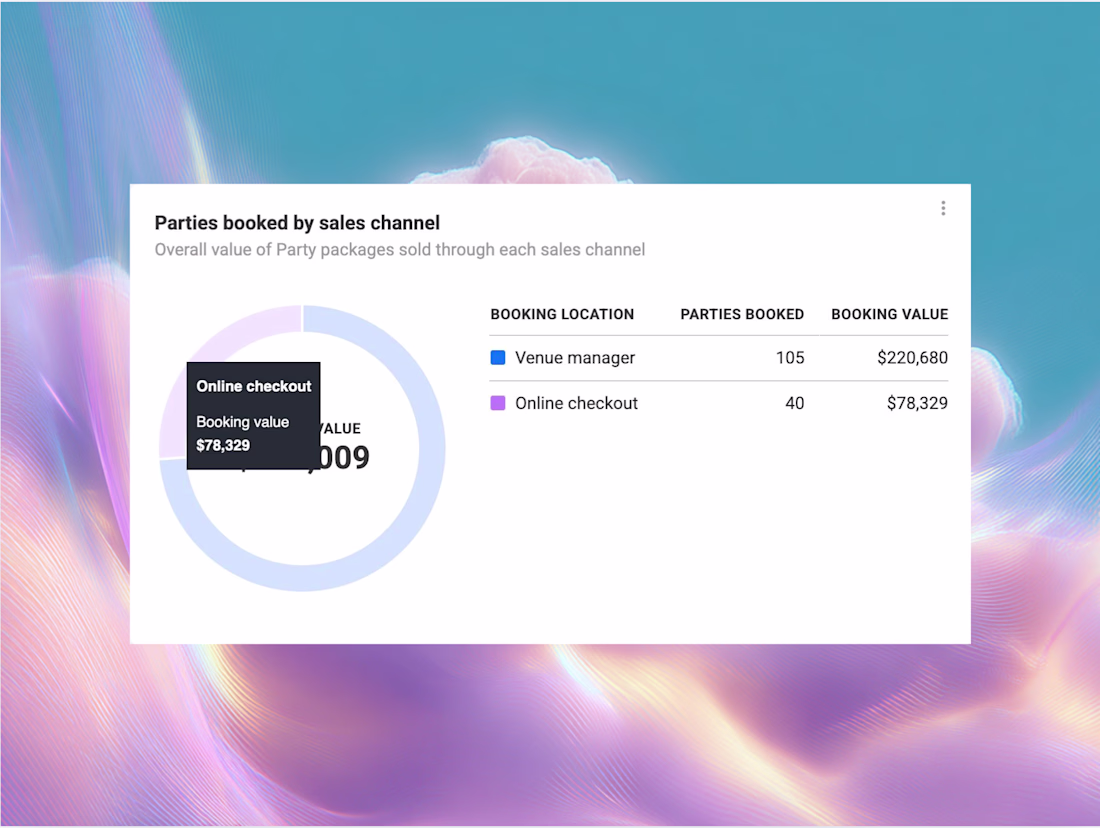Select the Online checkout label in the table
Image resolution: width=1100 pixels, height=828 pixels.
tap(576, 404)
